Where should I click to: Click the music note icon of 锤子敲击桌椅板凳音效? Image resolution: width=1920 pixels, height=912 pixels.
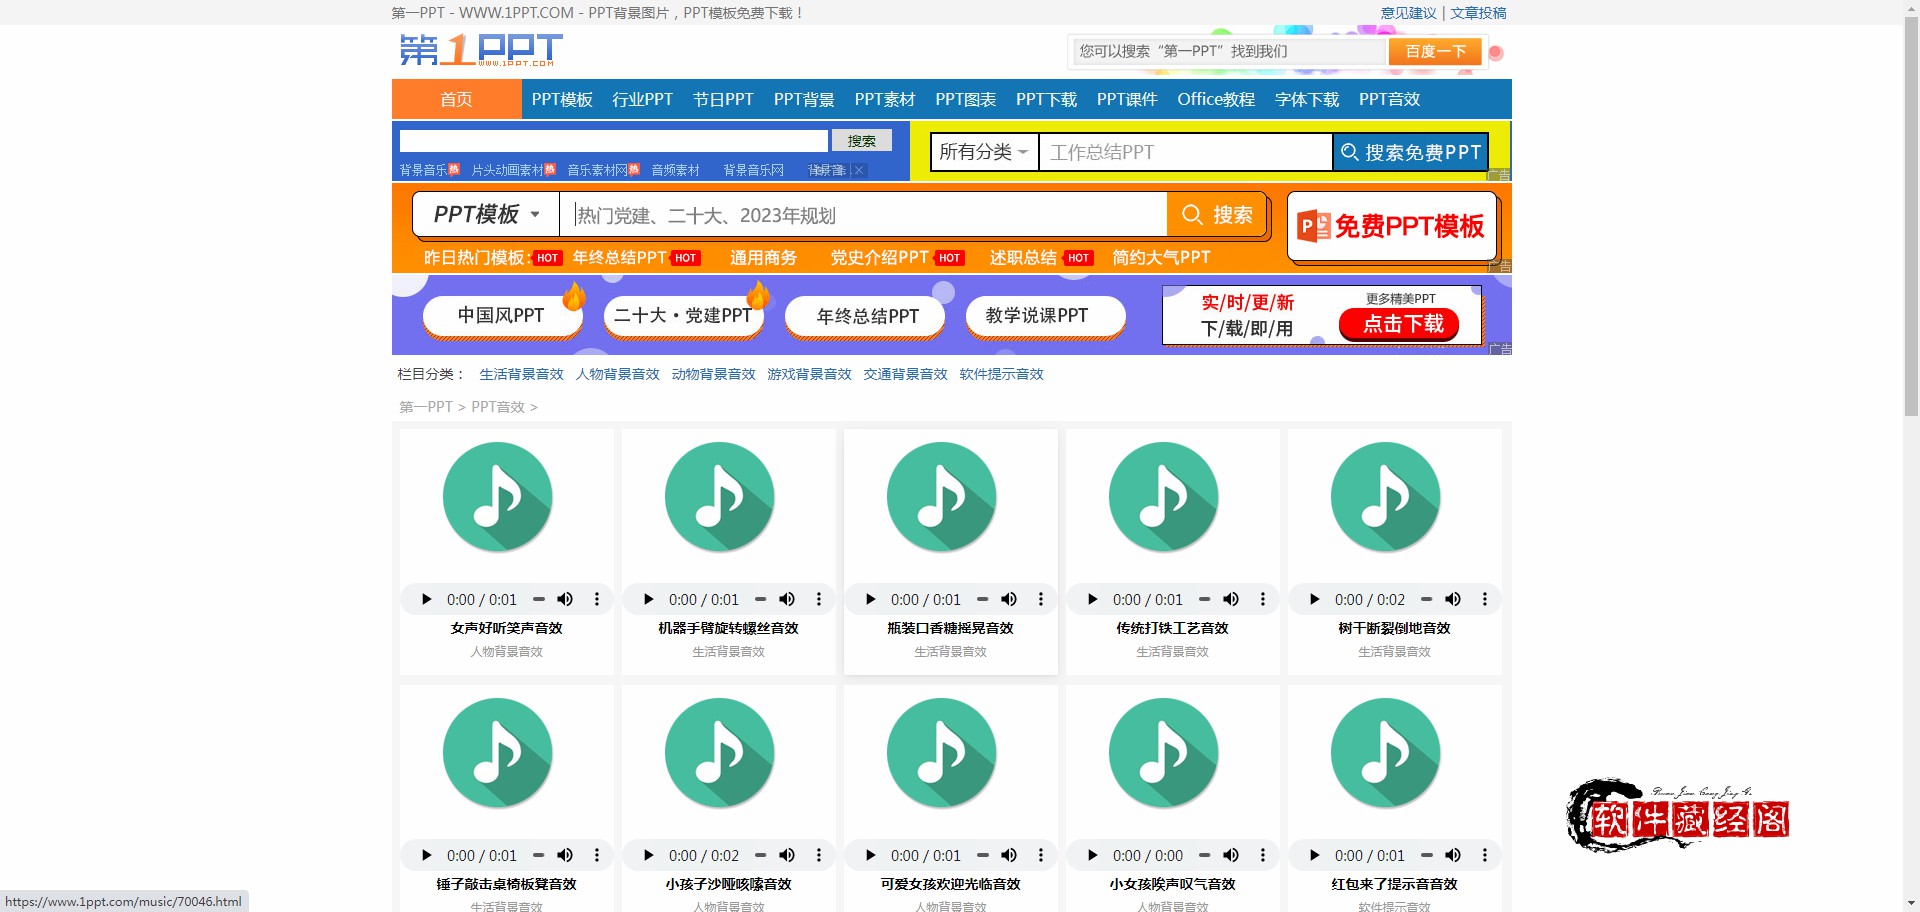pyautogui.click(x=498, y=753)
